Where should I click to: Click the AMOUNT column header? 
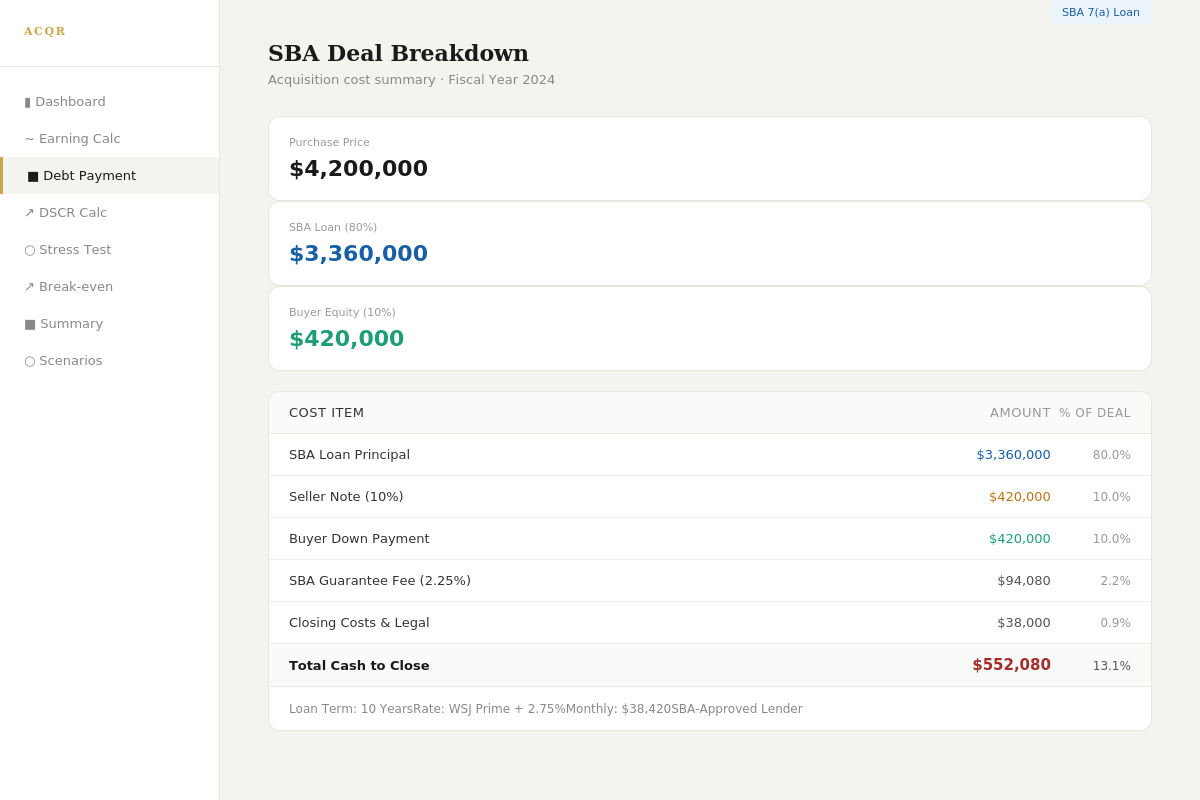tap(1020, 413)
